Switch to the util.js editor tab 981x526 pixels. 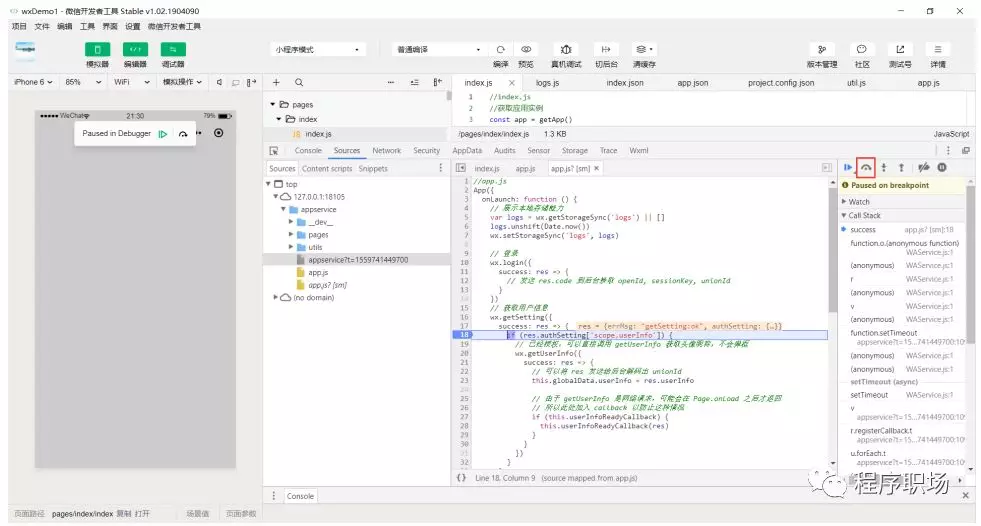click(x=856, y=83)
